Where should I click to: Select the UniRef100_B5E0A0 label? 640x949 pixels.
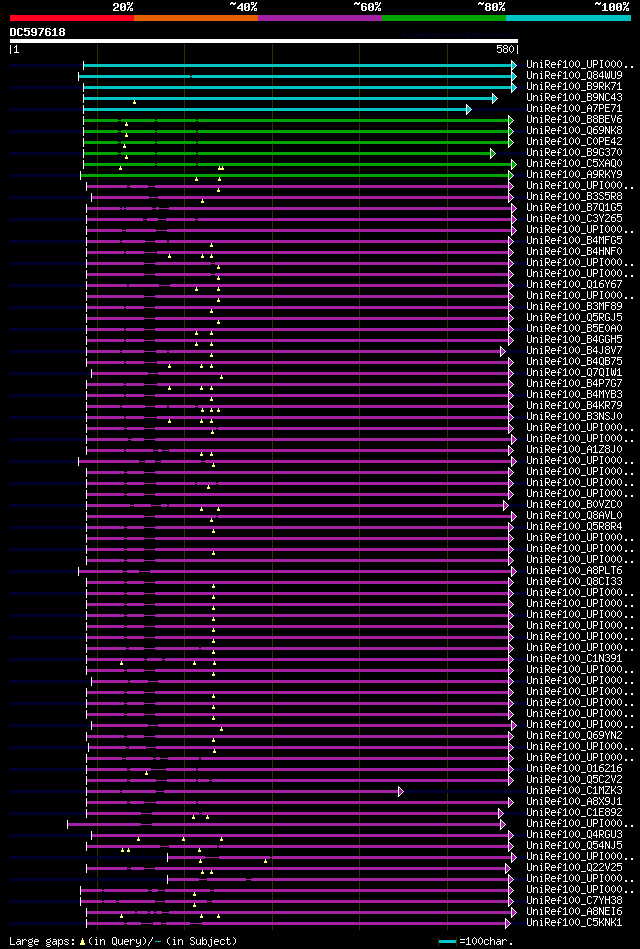574,329
